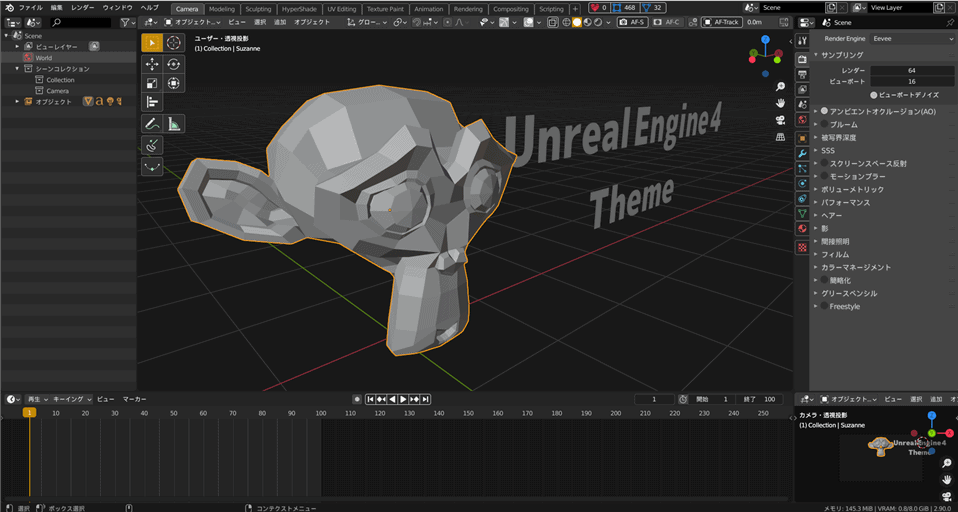Collapse シーンコレクション in the outliner
958x512 pixels.
[x=17, y=68]
